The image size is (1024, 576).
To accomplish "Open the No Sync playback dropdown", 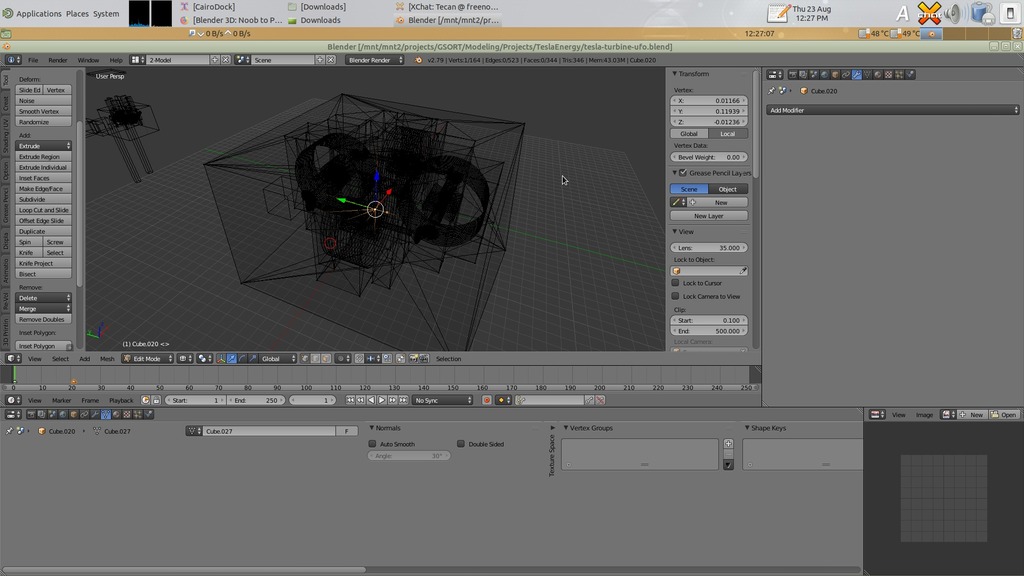I will coord(442,400).
